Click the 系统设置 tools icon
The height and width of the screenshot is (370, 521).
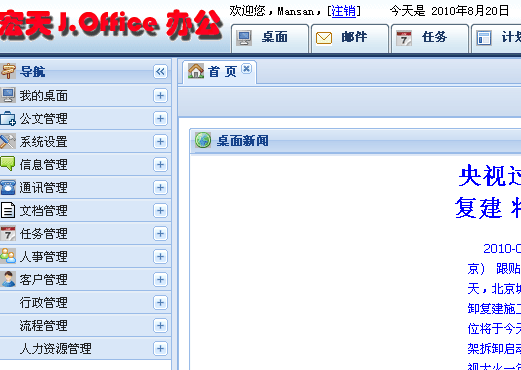click(x=8, y=141)
